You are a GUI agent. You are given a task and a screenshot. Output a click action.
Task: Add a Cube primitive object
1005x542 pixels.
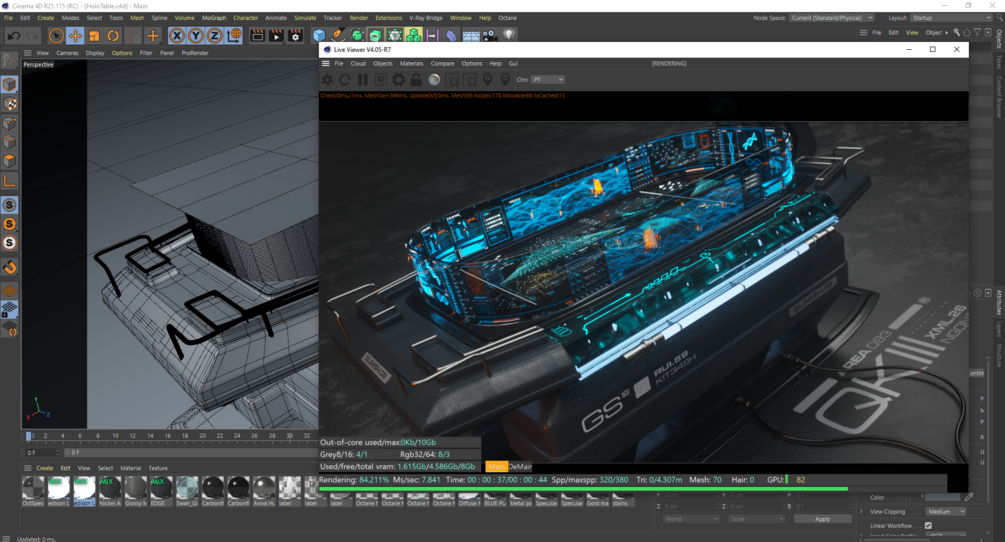(x=319, y=35)
